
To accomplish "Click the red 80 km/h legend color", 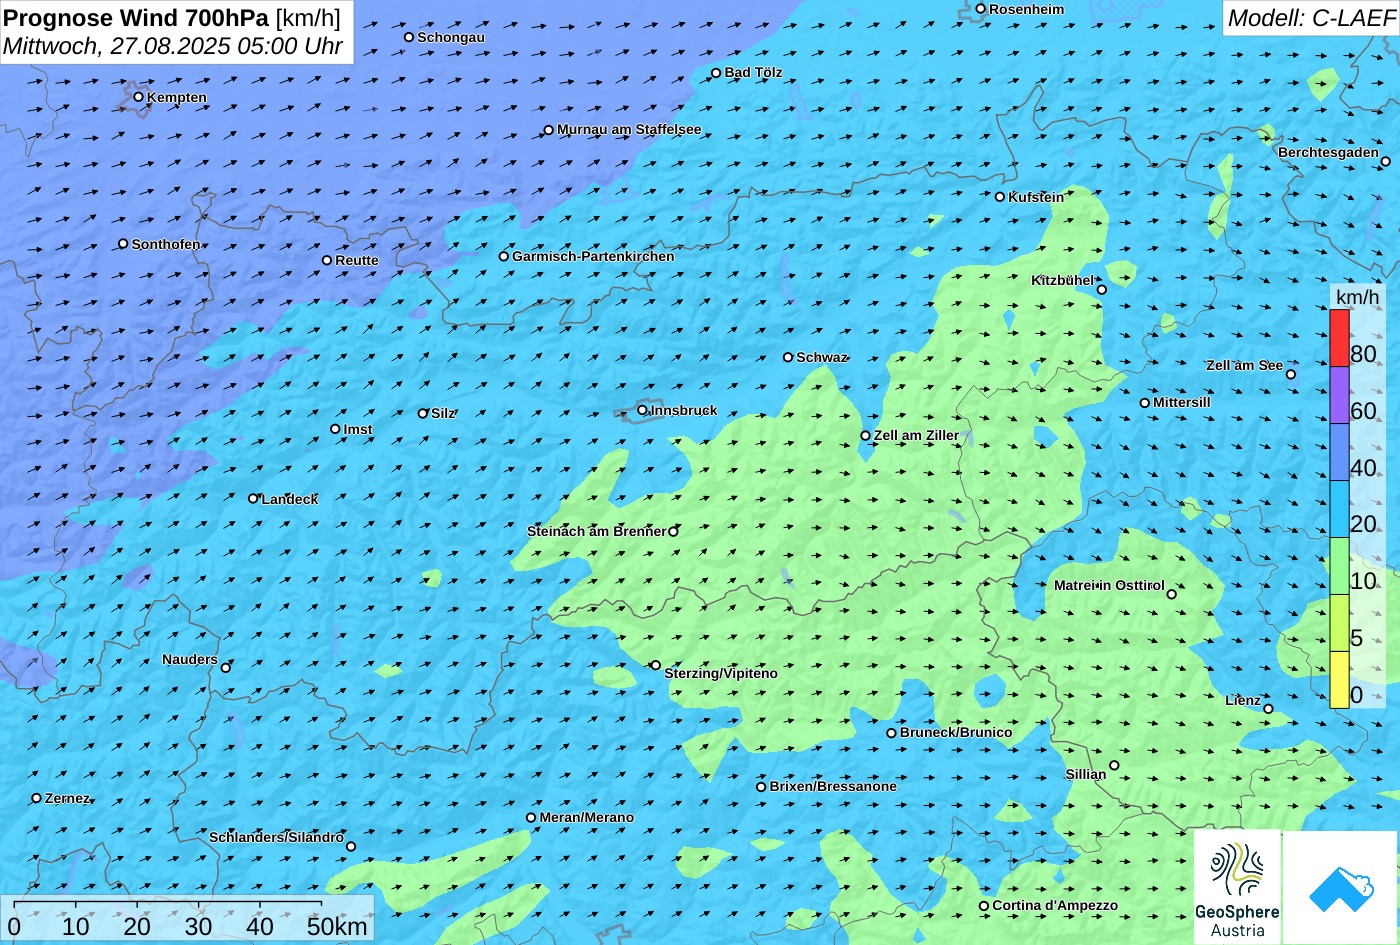I will click(x=1339, y=338).
